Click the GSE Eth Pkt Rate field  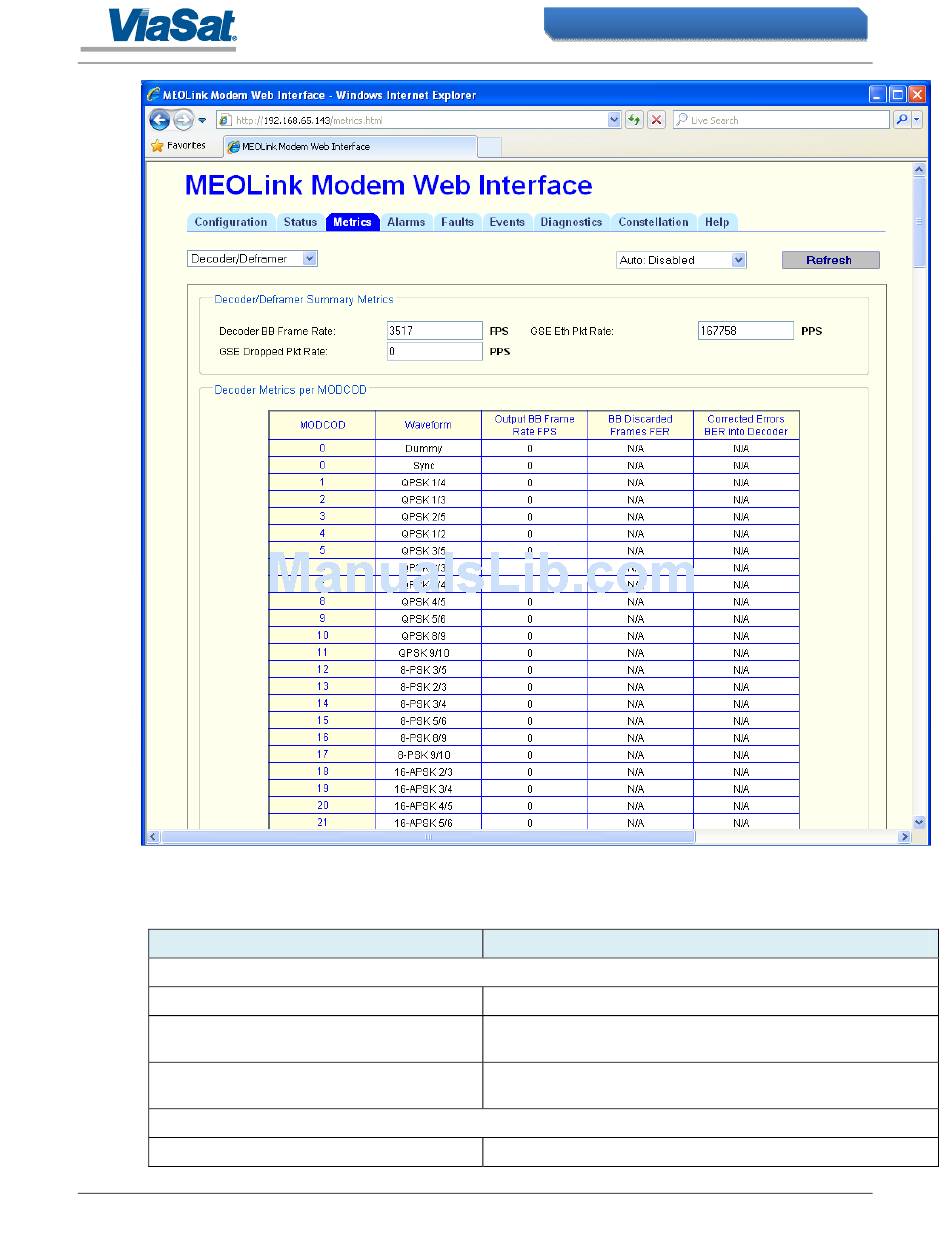pyautogui.click(x=746, y=331)
